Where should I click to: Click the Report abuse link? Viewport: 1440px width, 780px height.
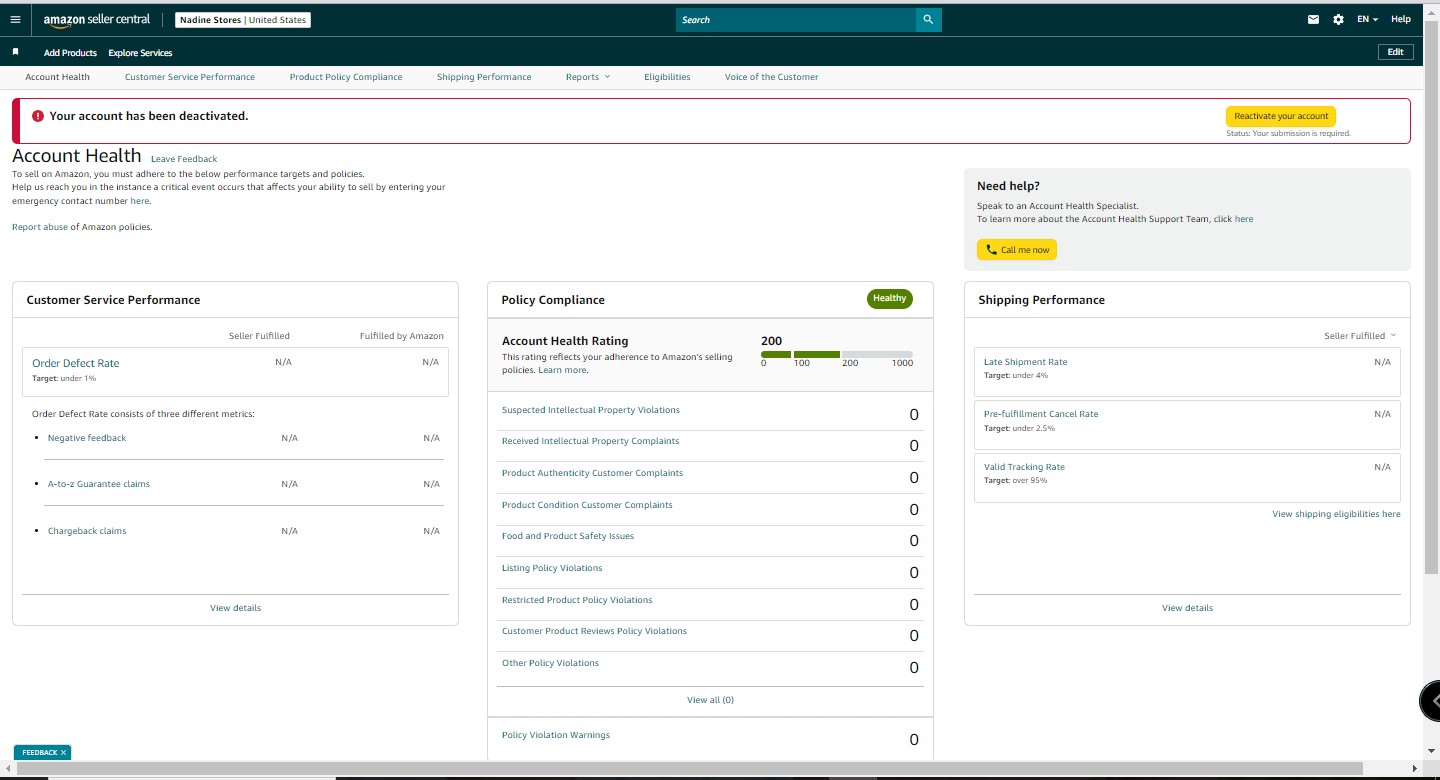[40, 227]
